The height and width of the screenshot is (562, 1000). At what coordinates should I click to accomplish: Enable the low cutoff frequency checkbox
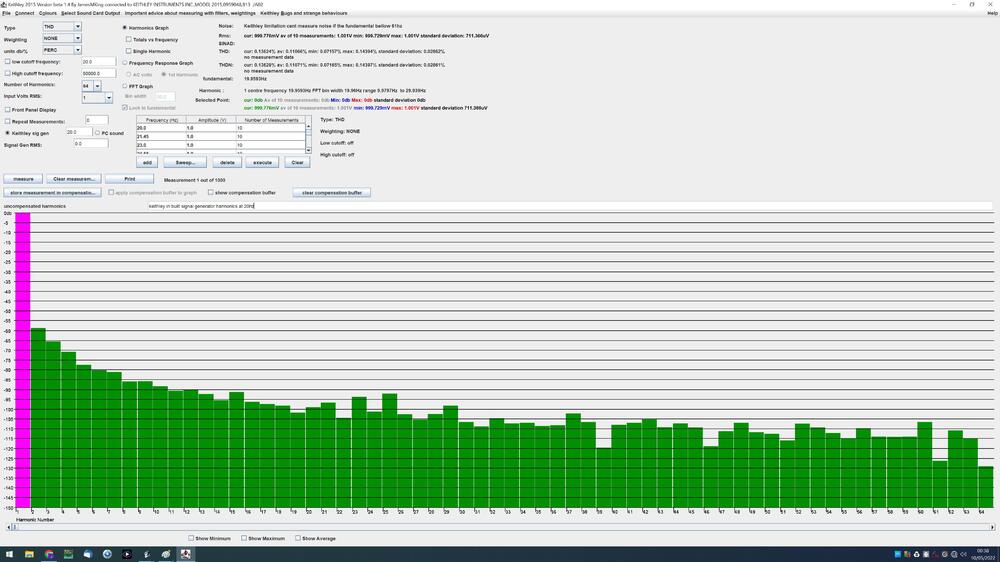tap(8, 62)
